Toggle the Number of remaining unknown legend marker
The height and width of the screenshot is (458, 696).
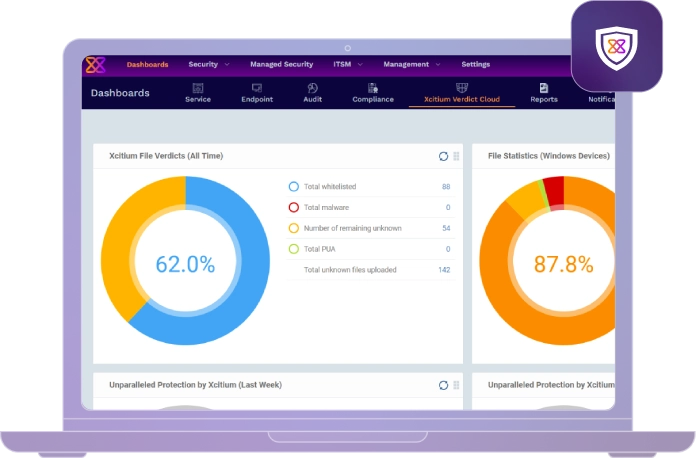pos(293,228)
